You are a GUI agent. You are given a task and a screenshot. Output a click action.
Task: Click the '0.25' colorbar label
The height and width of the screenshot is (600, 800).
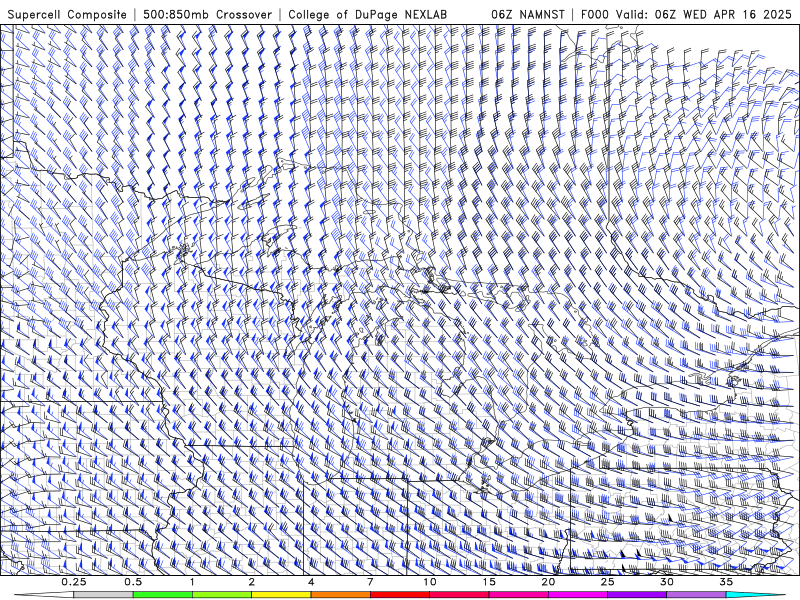tap(74, 582)
